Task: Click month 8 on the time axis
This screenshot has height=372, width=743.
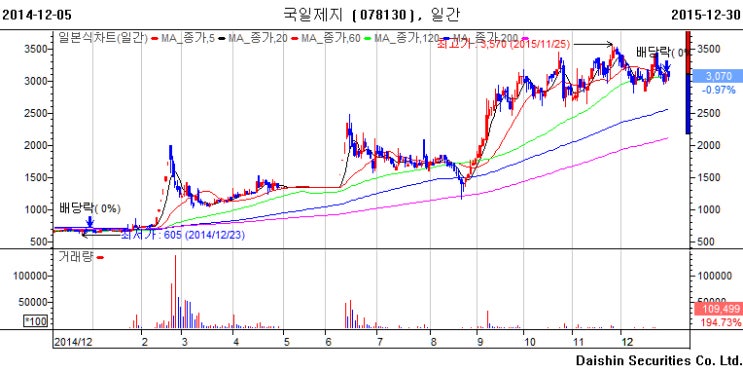Action: (x=433, y=342)
